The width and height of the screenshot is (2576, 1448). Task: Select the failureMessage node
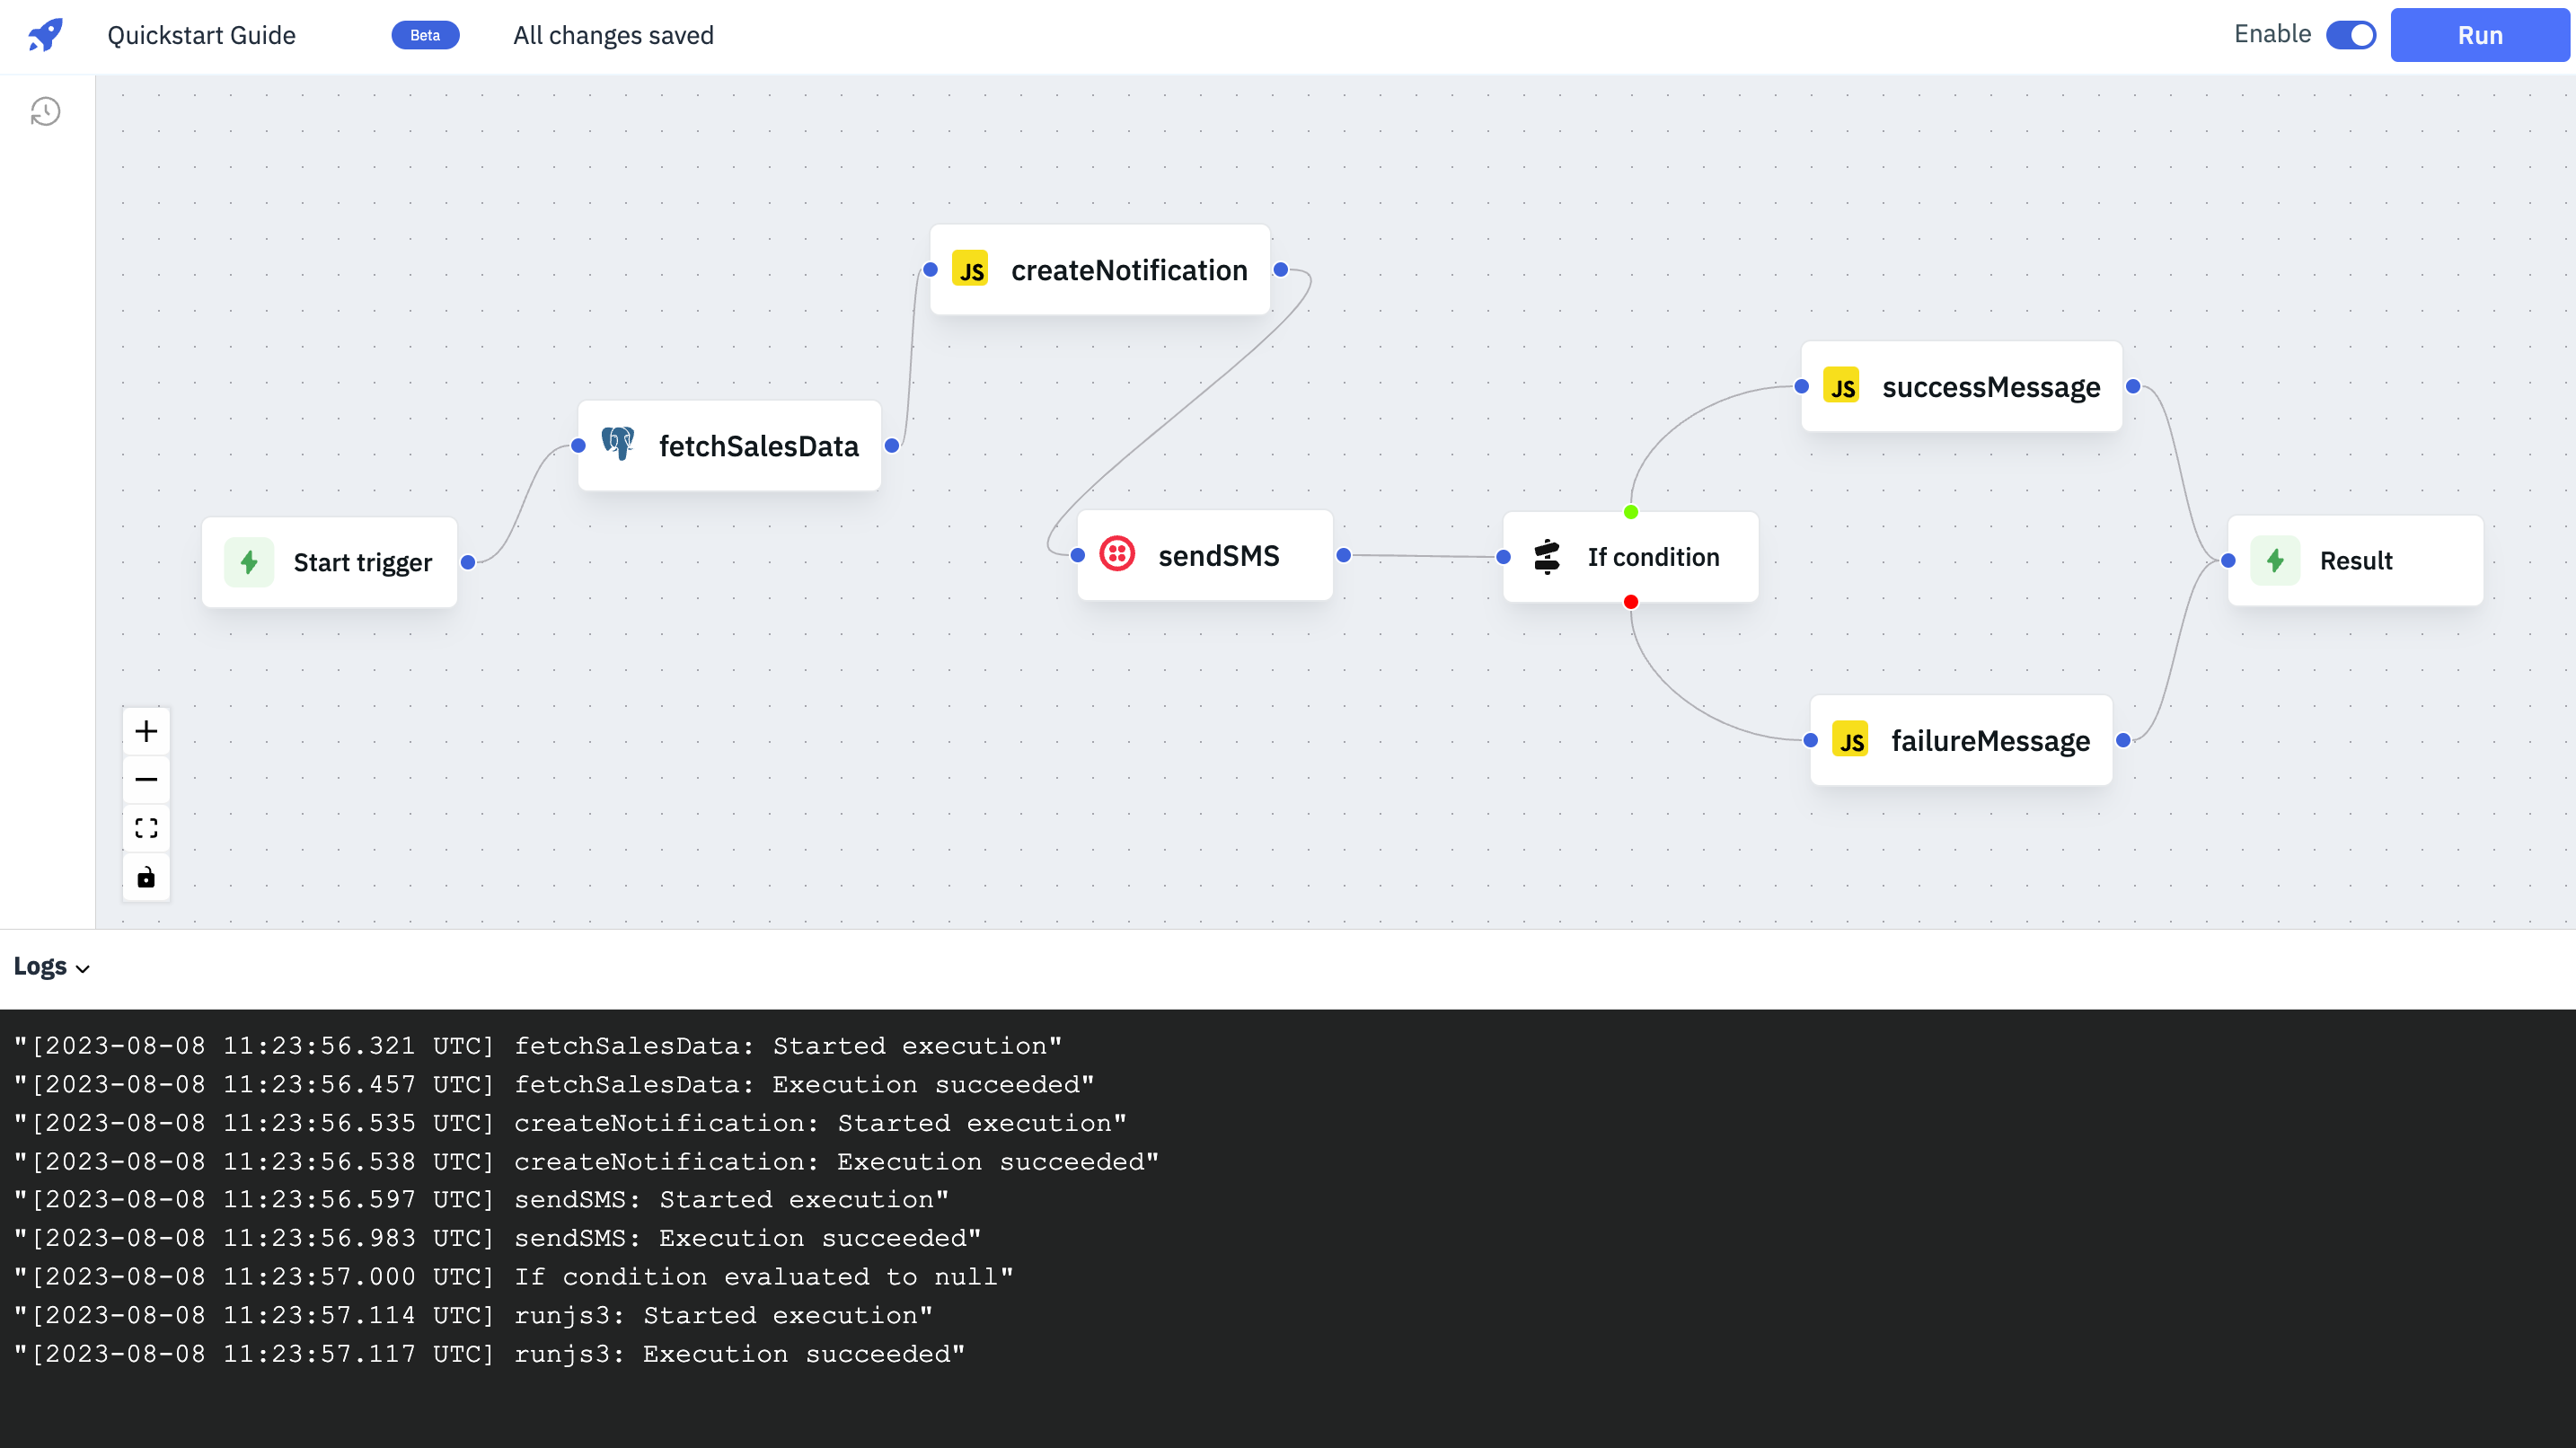click(x=1961, y=741)
